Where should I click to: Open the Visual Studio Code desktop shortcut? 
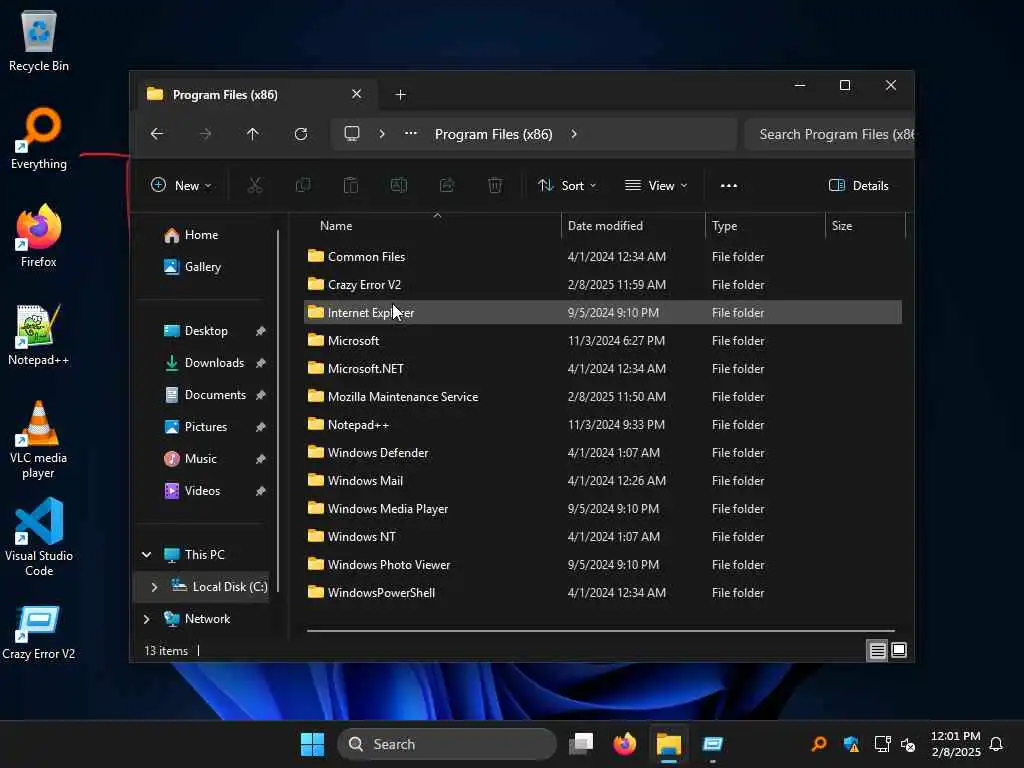pyautogui.click(x=39, y=537)
